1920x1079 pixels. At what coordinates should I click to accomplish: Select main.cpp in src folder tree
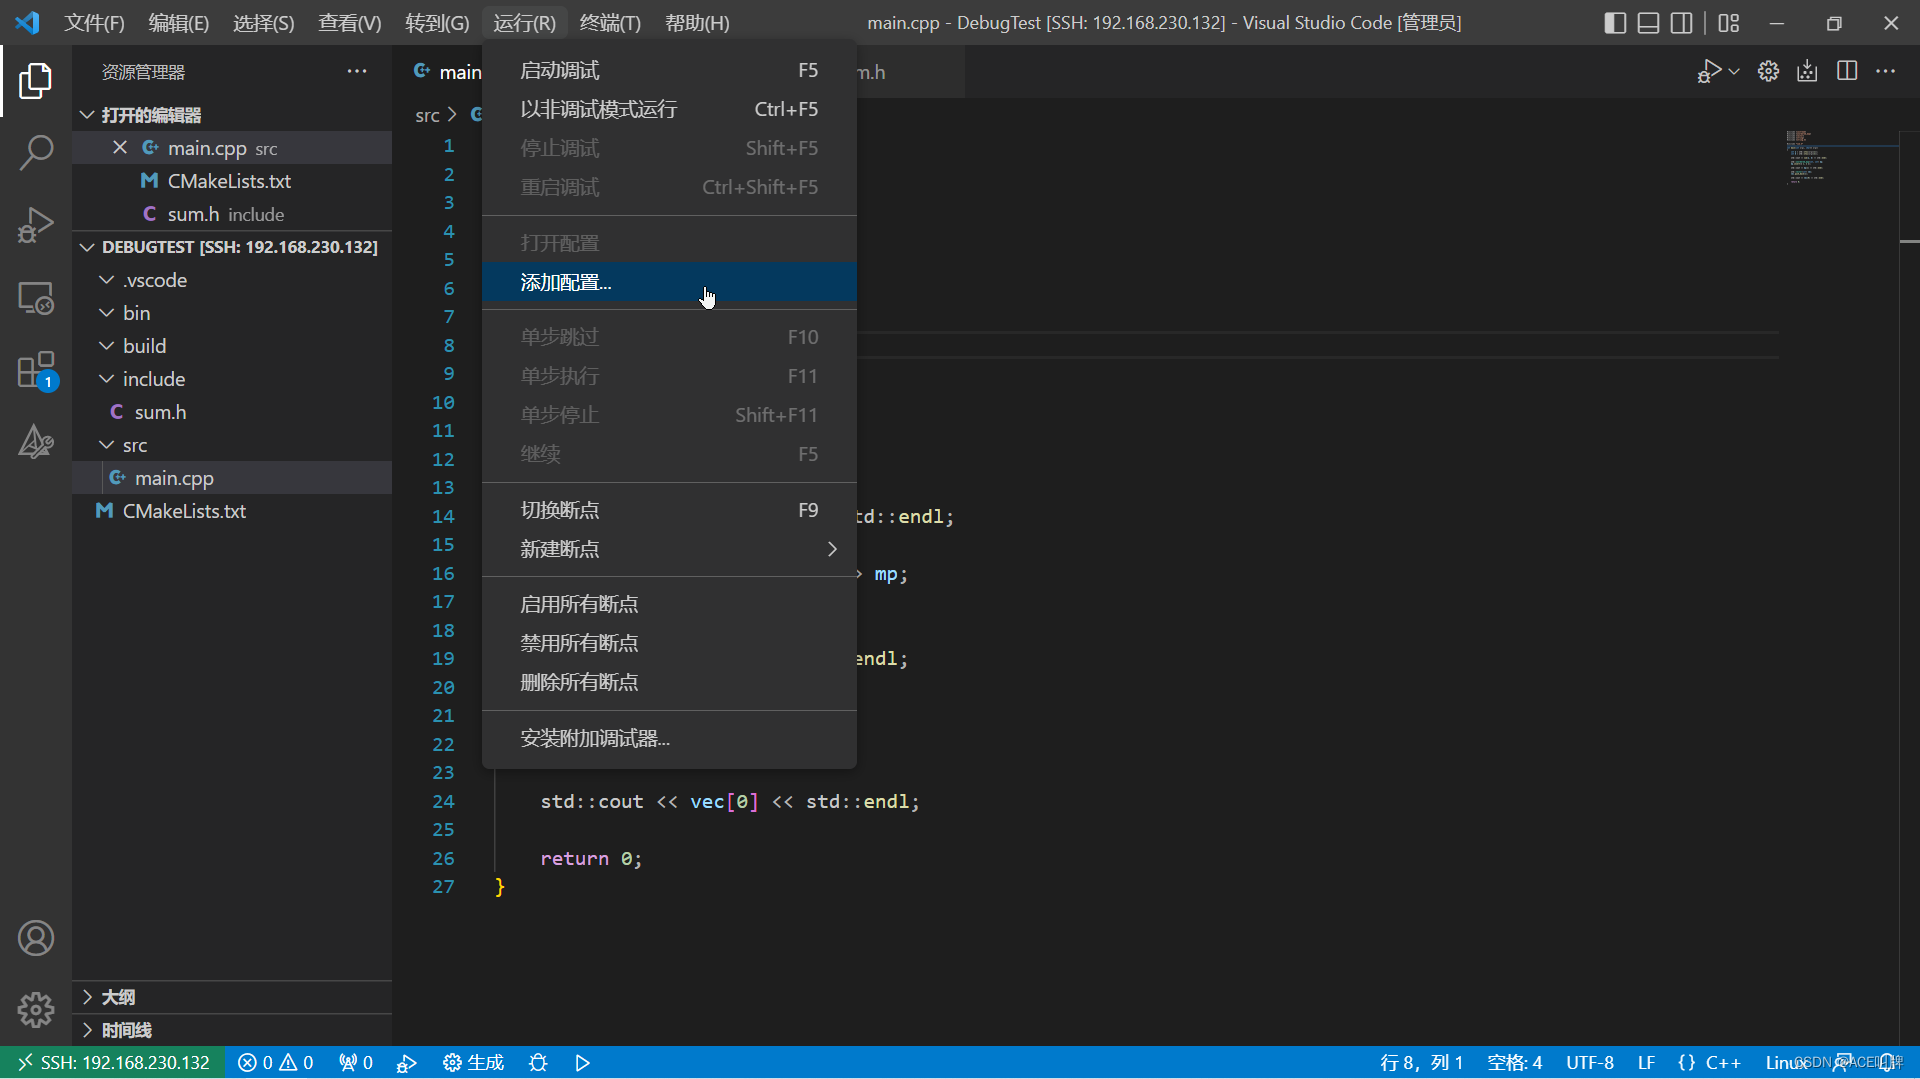coord(232,478)
